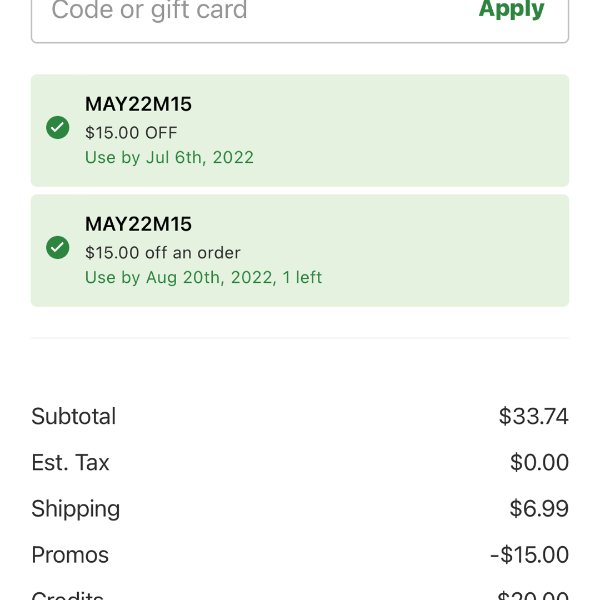Screen dimensions: 600x600
Task: Click the $15.00 off an order text
Action: click(x=163, y=253)
